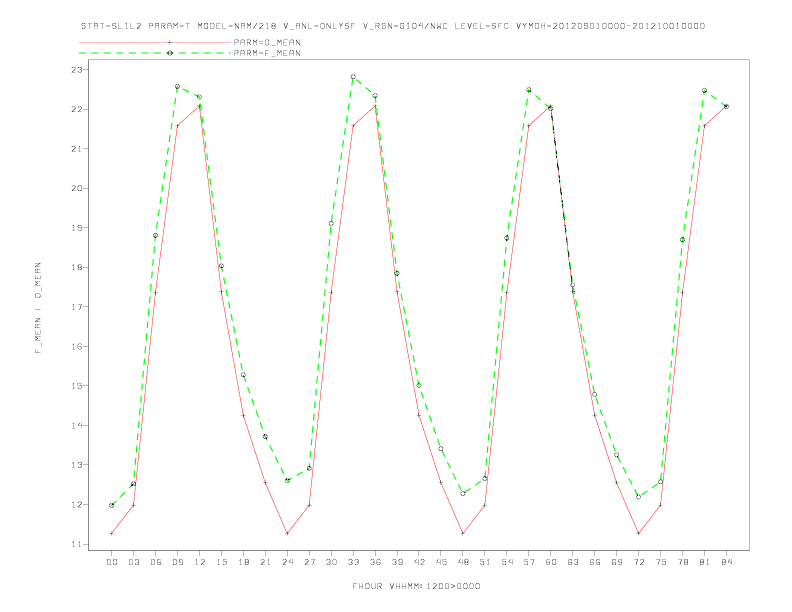
Task: Click x-axis tick label 03
Action: pos(133,562)
